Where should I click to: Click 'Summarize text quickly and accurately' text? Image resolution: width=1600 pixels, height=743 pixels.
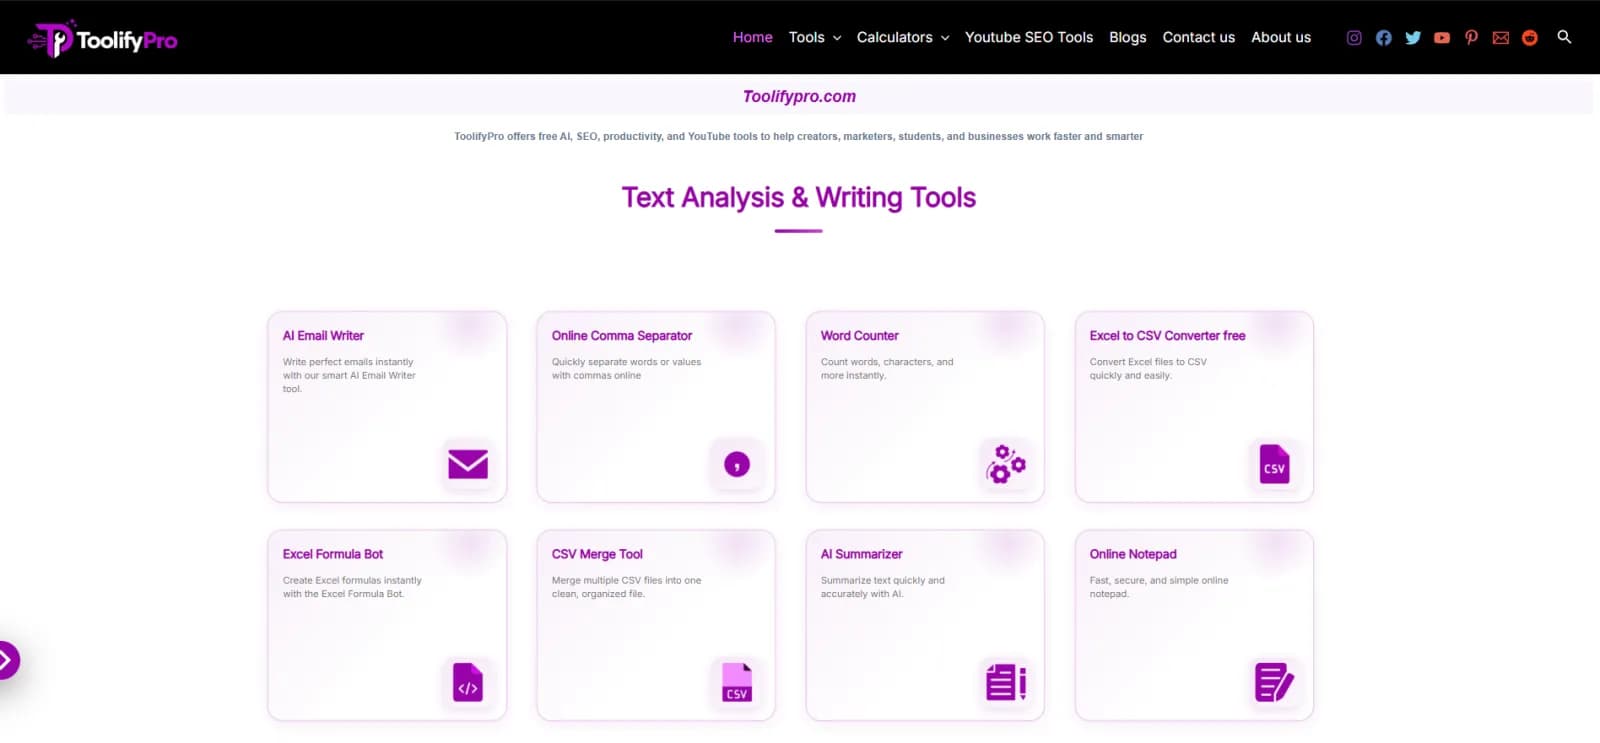coord(883,587)
